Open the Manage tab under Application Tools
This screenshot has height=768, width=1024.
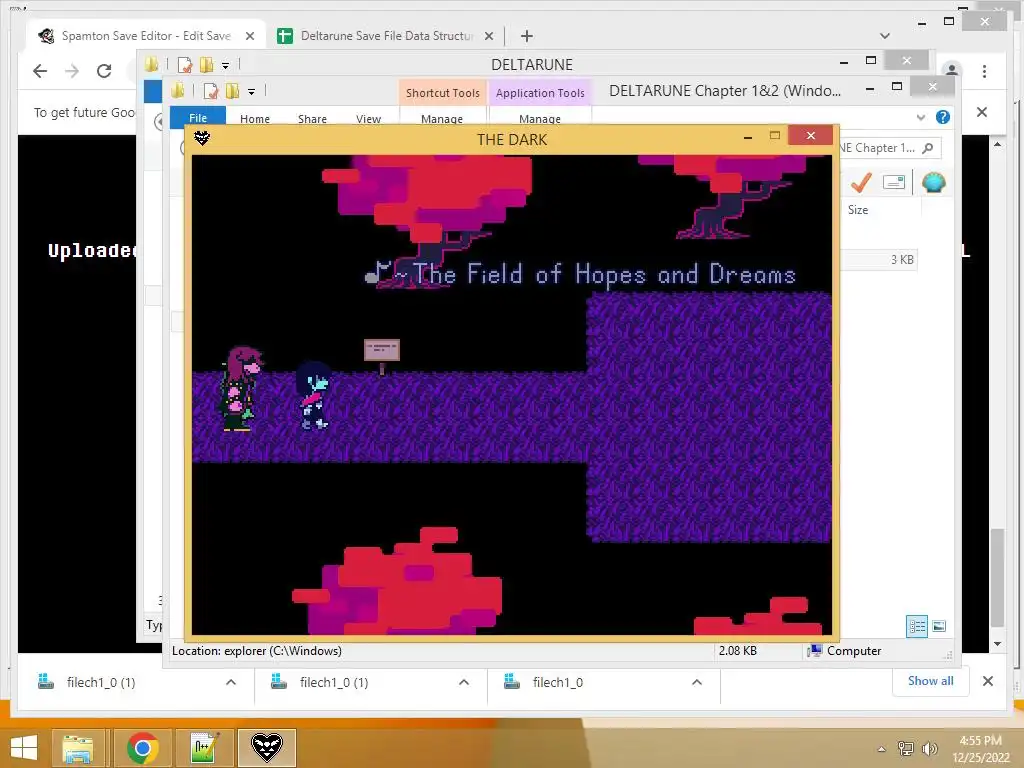(x=540, y=118)
